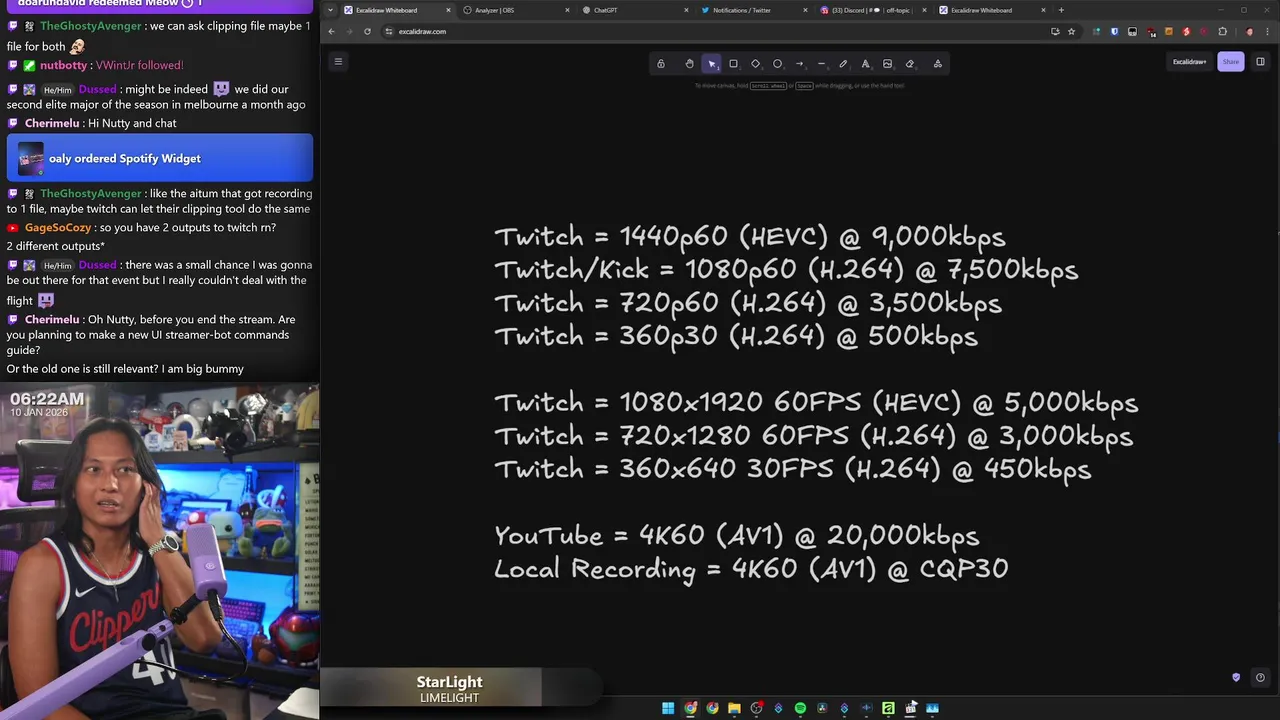The height and width of the screenshot is (720, 1280).
Task: Open Chrome three-dot menu
Action: (1267, 31)
